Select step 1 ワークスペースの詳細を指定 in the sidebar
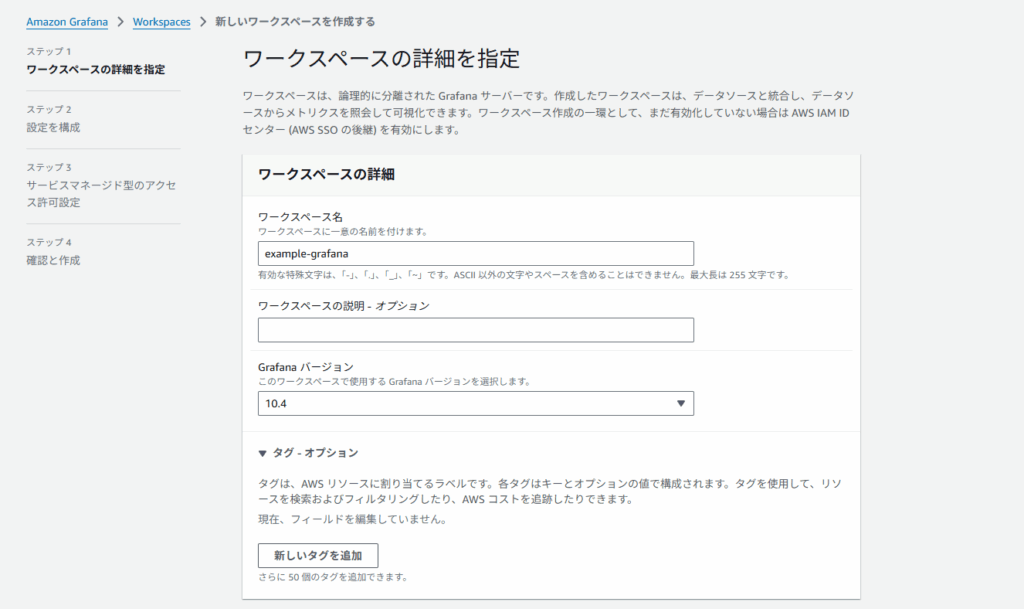1024x609 pixels. pos(95,69)
